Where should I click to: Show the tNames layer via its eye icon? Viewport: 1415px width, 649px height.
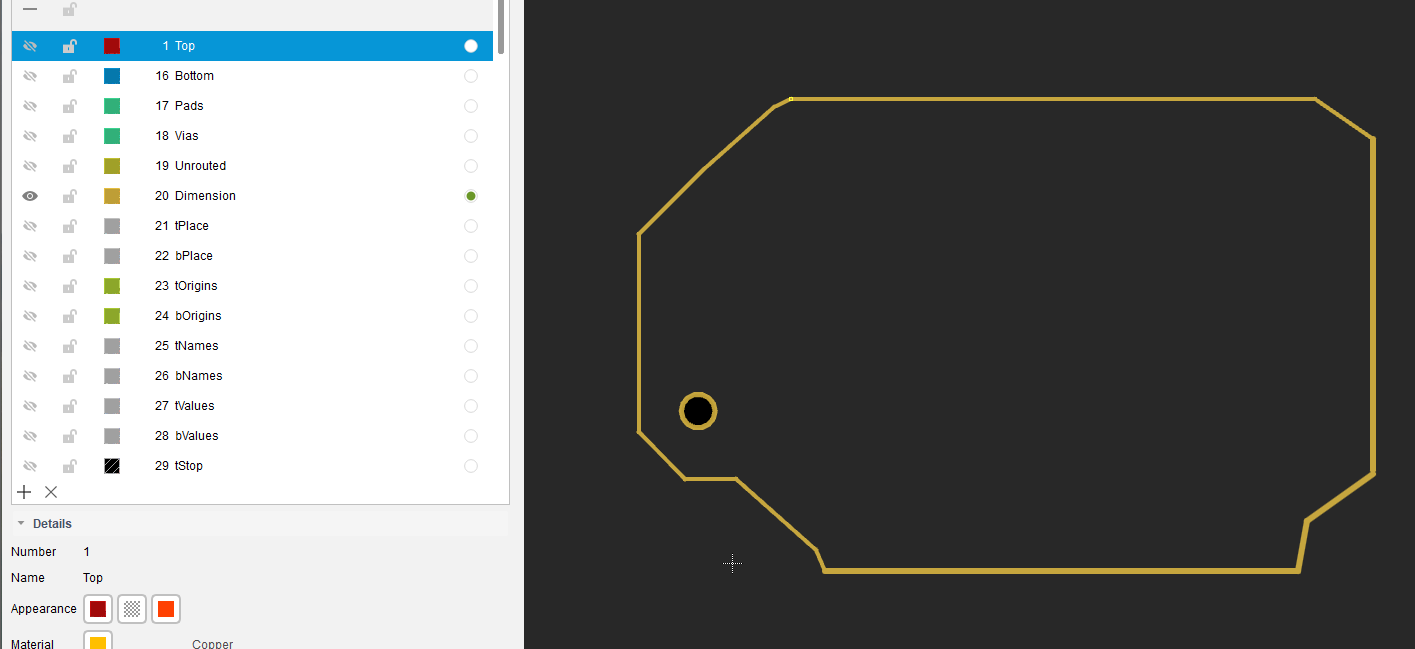[30, 346]
